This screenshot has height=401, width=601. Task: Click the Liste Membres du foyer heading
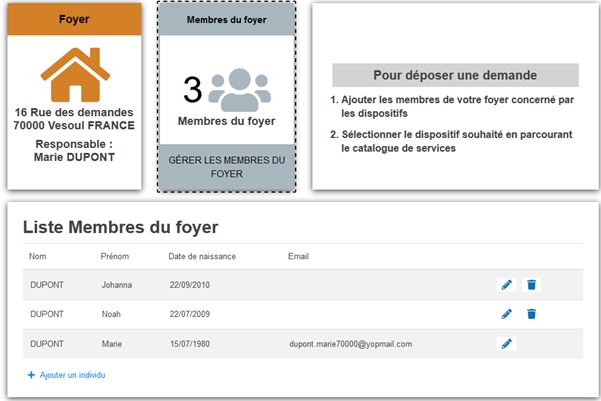[120, 227]
